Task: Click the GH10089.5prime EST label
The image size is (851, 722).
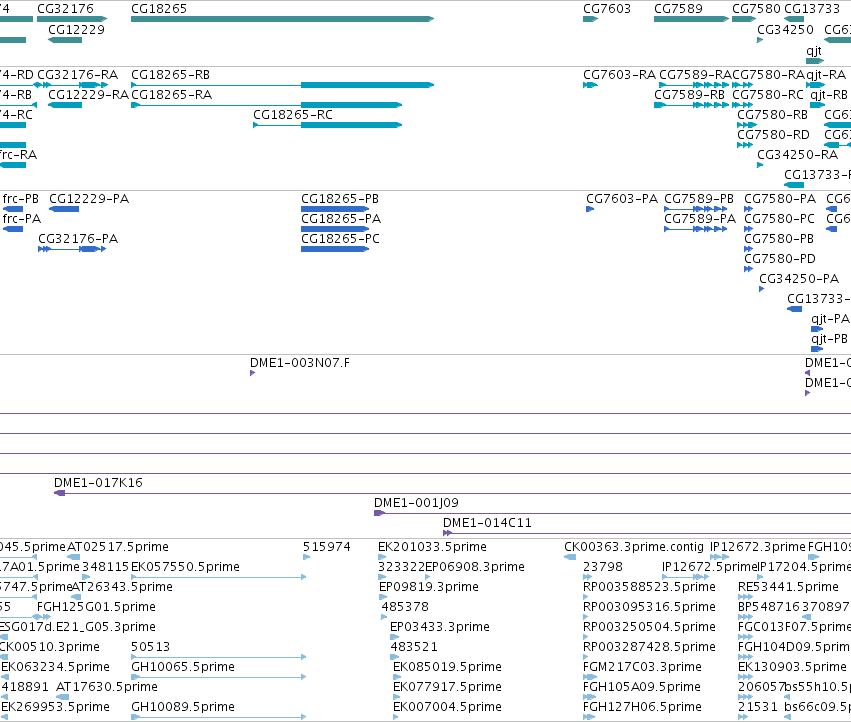Action: click(183, 707)
